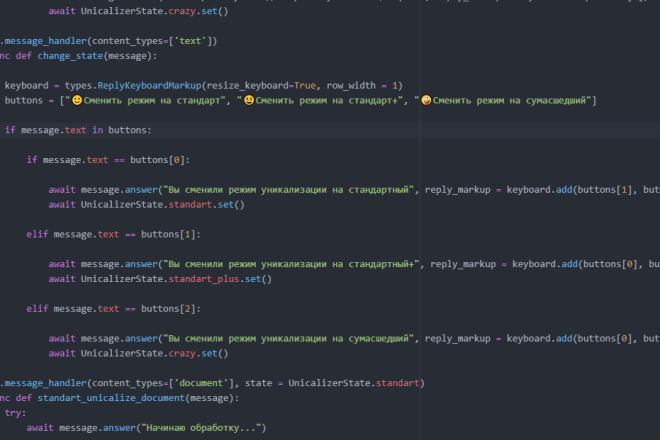Click 'if message.text == buttons[0]:' condition
The width and height of the screenshot is (660, 440).
pyautogui.click(x=108, y=160)
